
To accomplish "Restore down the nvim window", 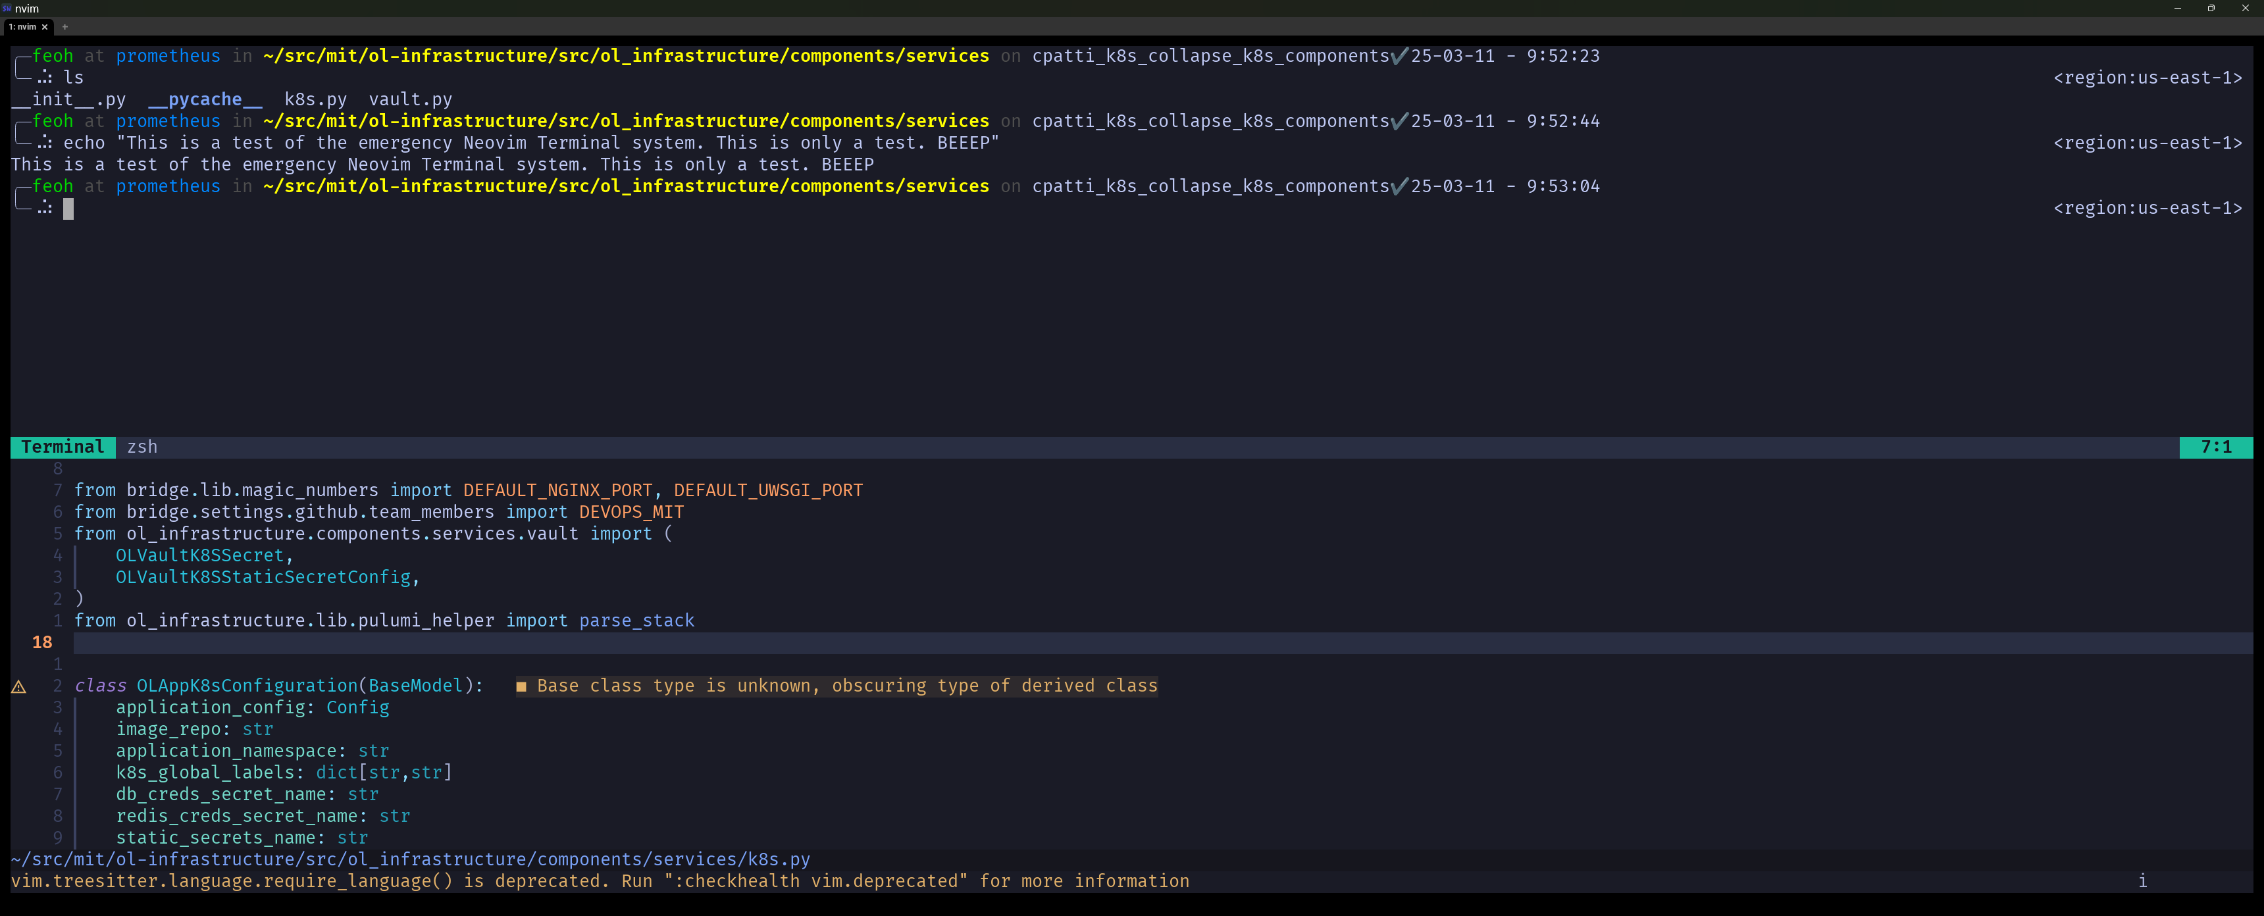I will (2211, 8).
